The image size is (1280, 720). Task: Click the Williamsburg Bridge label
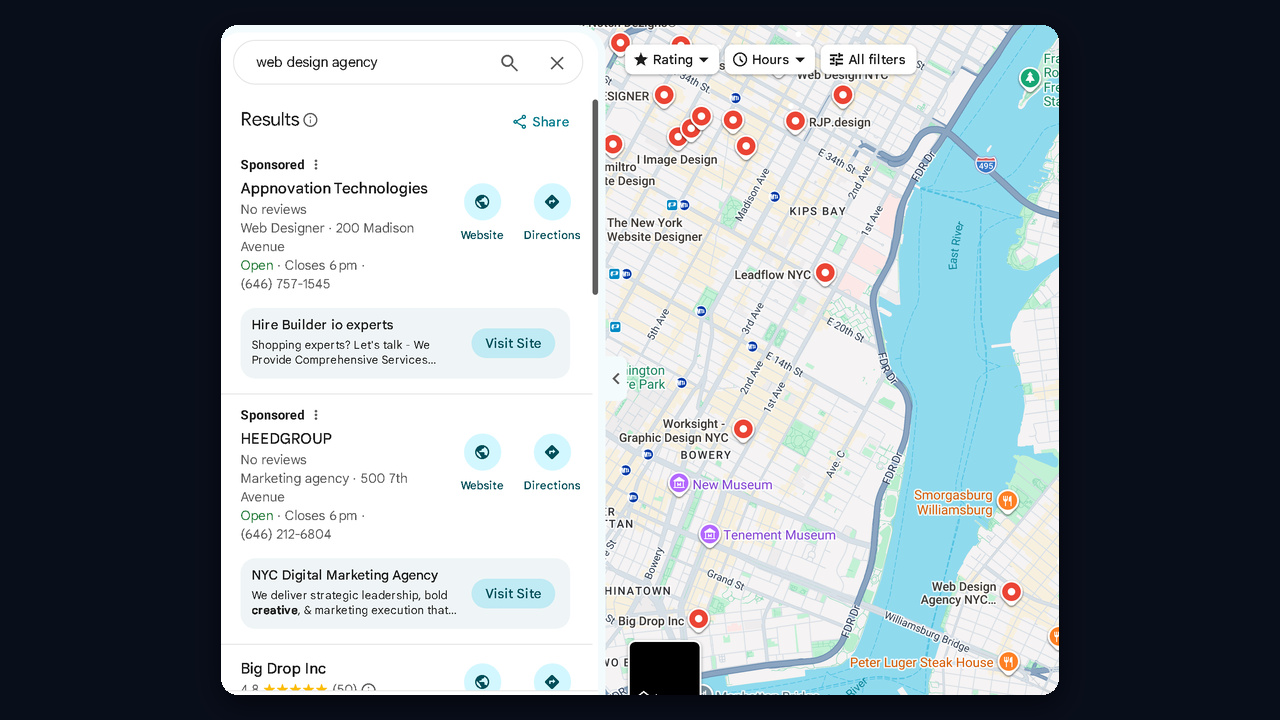[x=927, y=633]
